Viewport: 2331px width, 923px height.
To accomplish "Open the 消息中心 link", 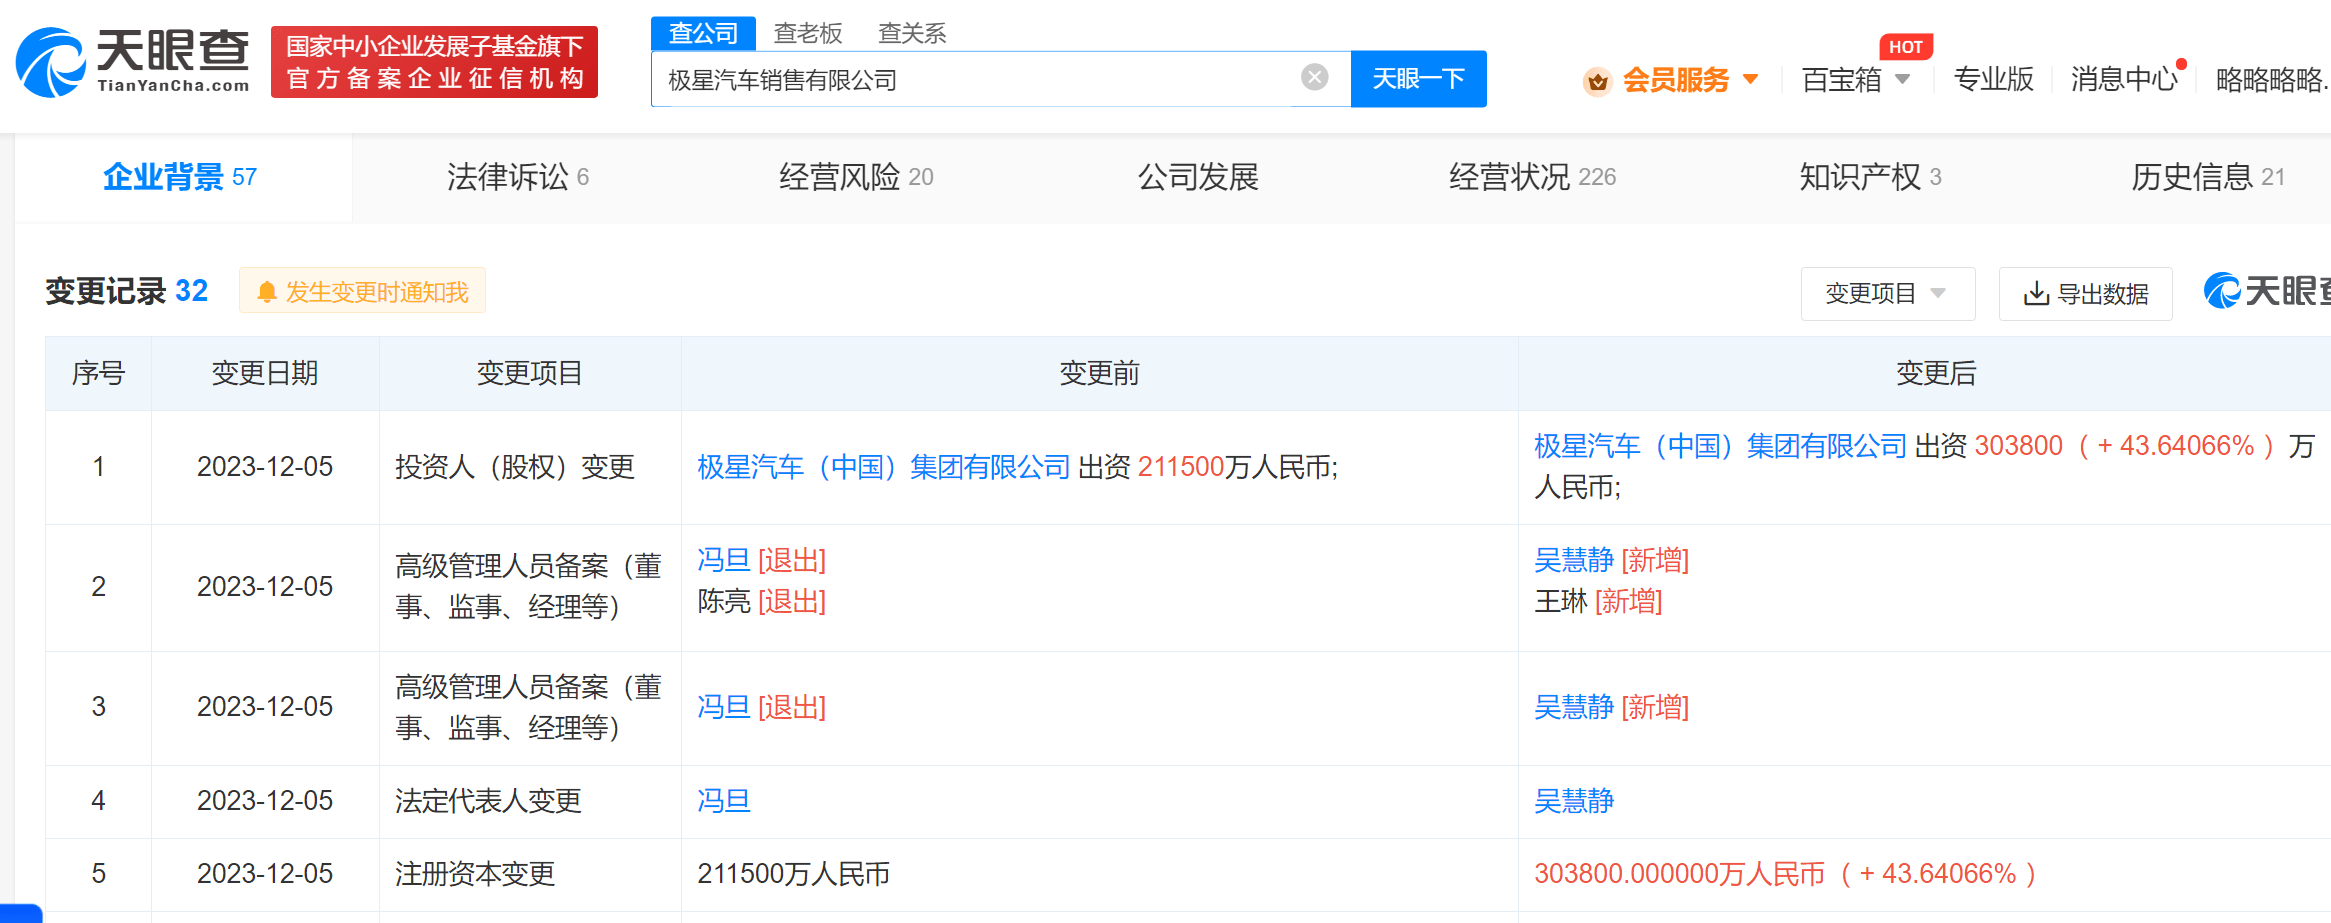I will point(2123,79).
